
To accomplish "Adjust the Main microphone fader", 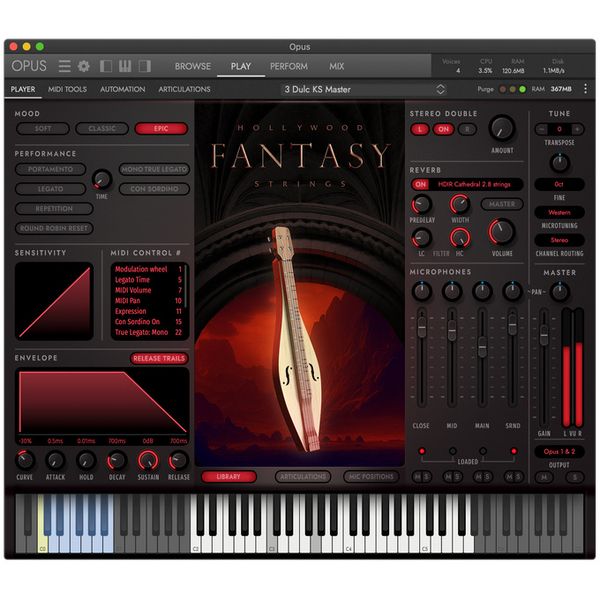I will (x=482, y=347).
